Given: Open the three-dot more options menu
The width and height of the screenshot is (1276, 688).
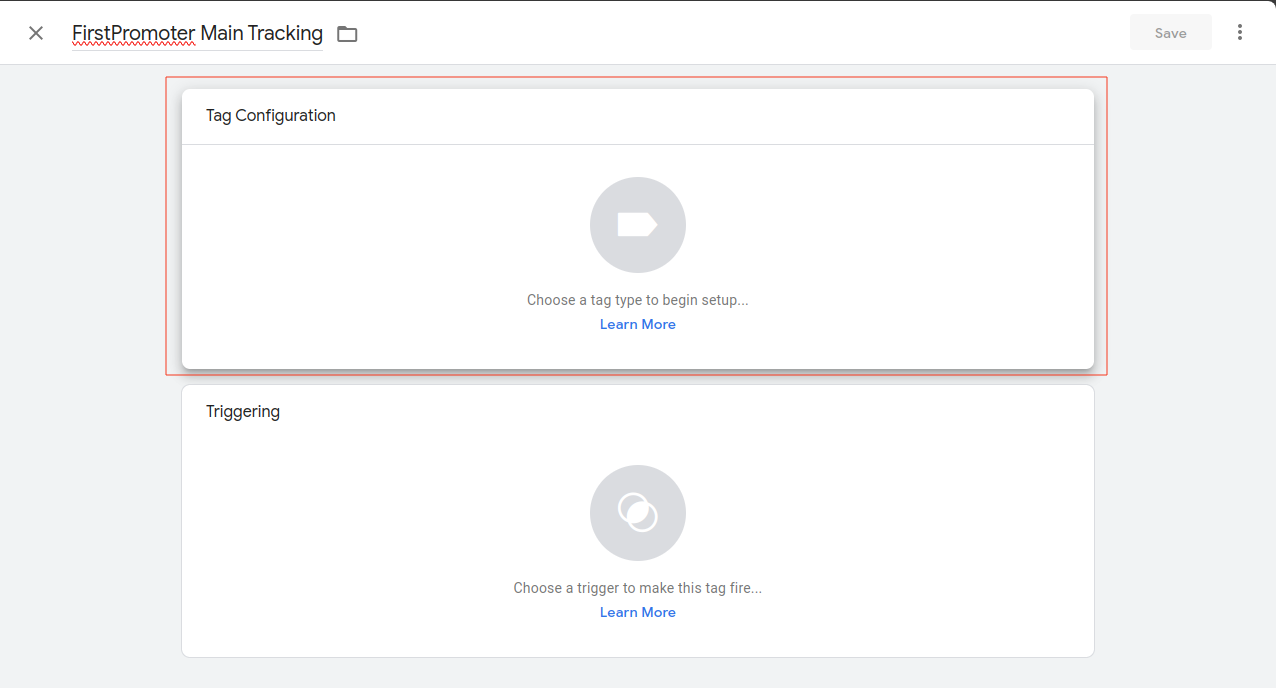Looking at the screenshot, I should click(1240, 33).
